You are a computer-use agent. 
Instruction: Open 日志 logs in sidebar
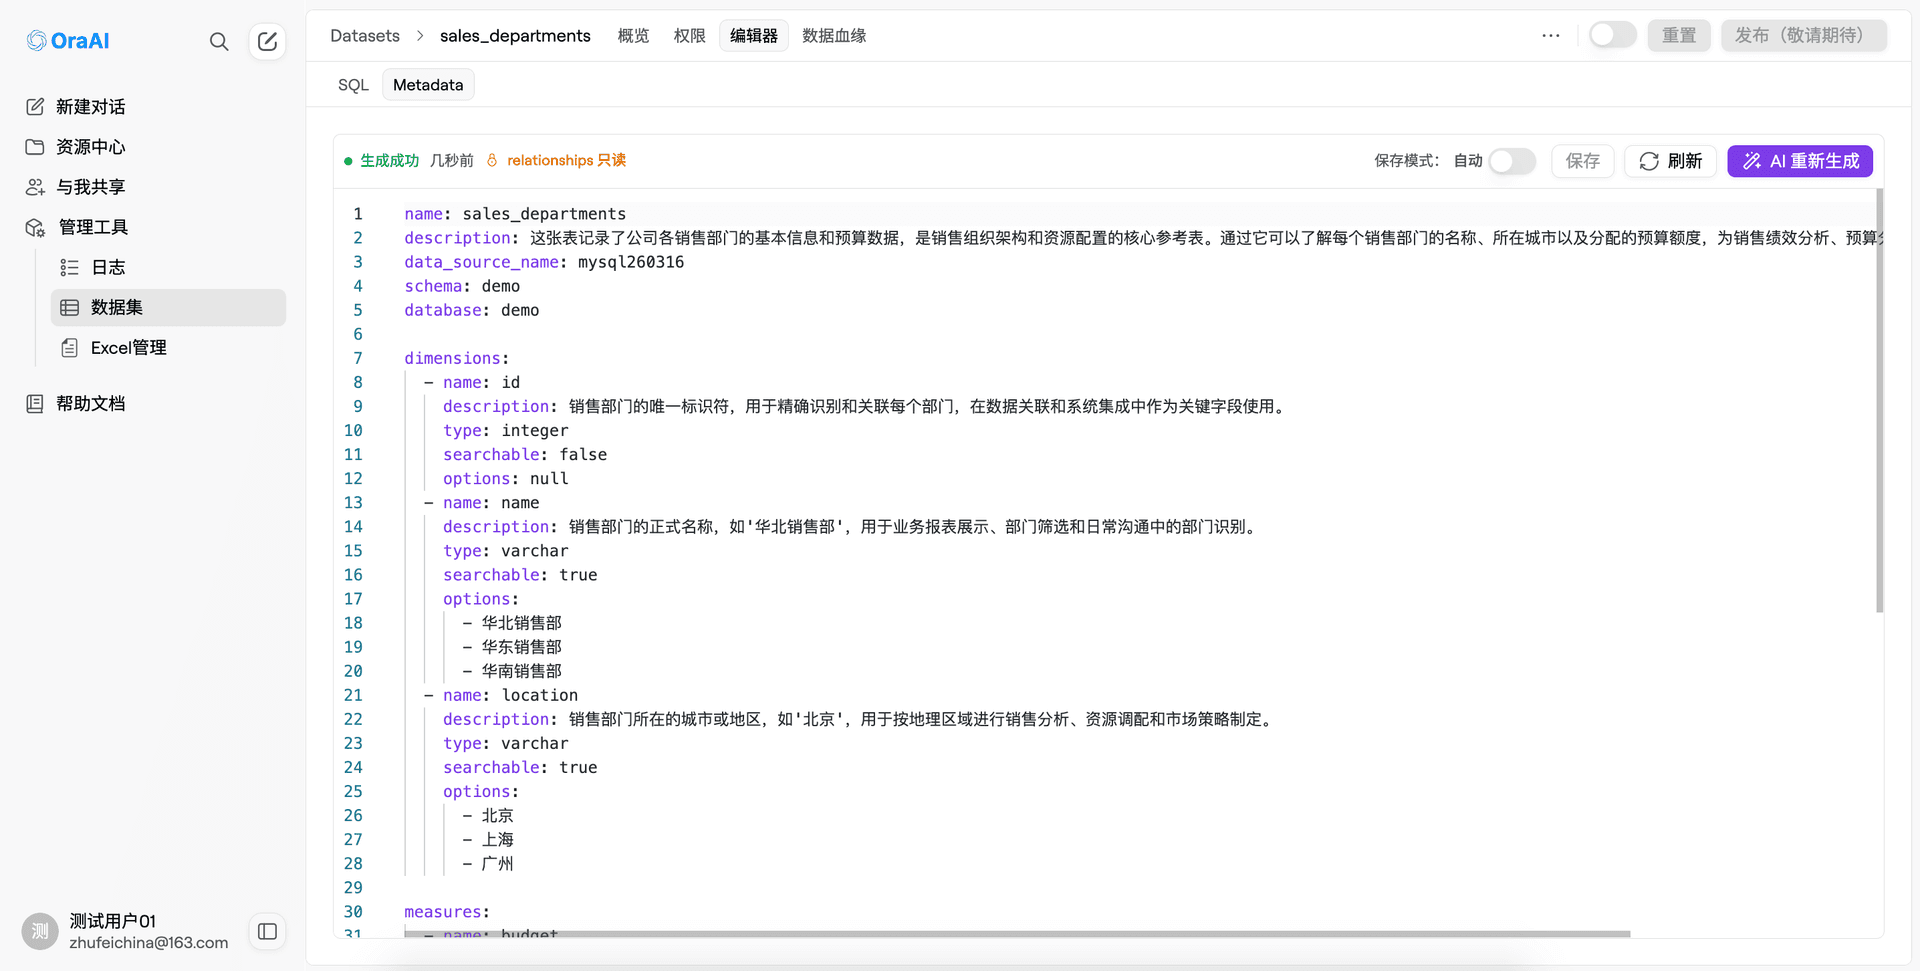point(108,267)
